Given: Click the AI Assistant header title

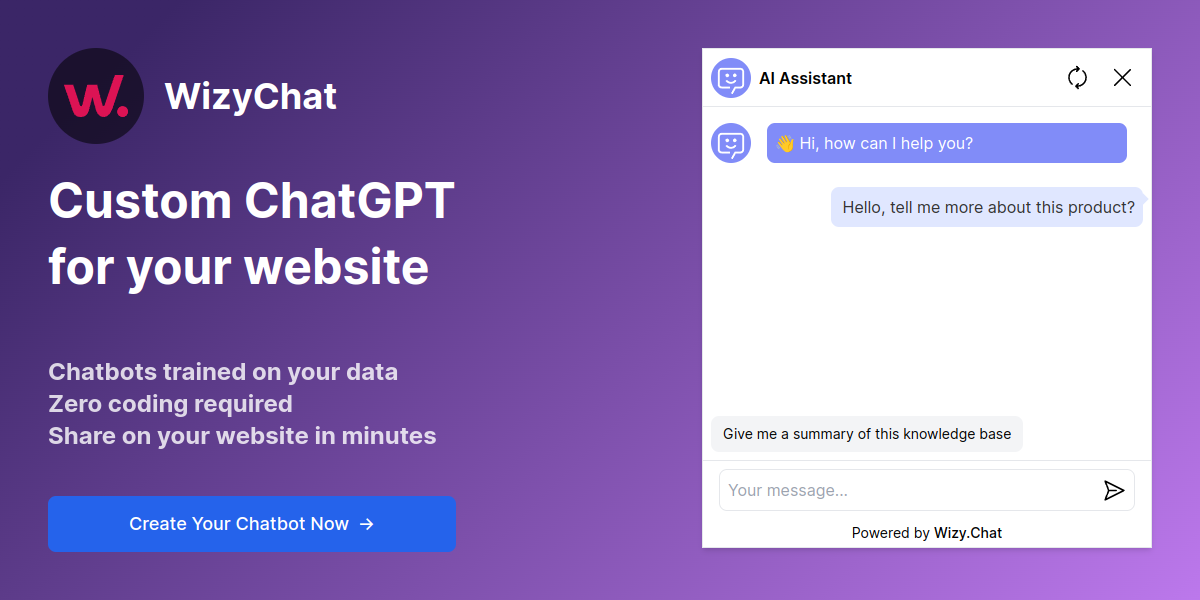Looking at the screenshot, I should tap(805, 78).
